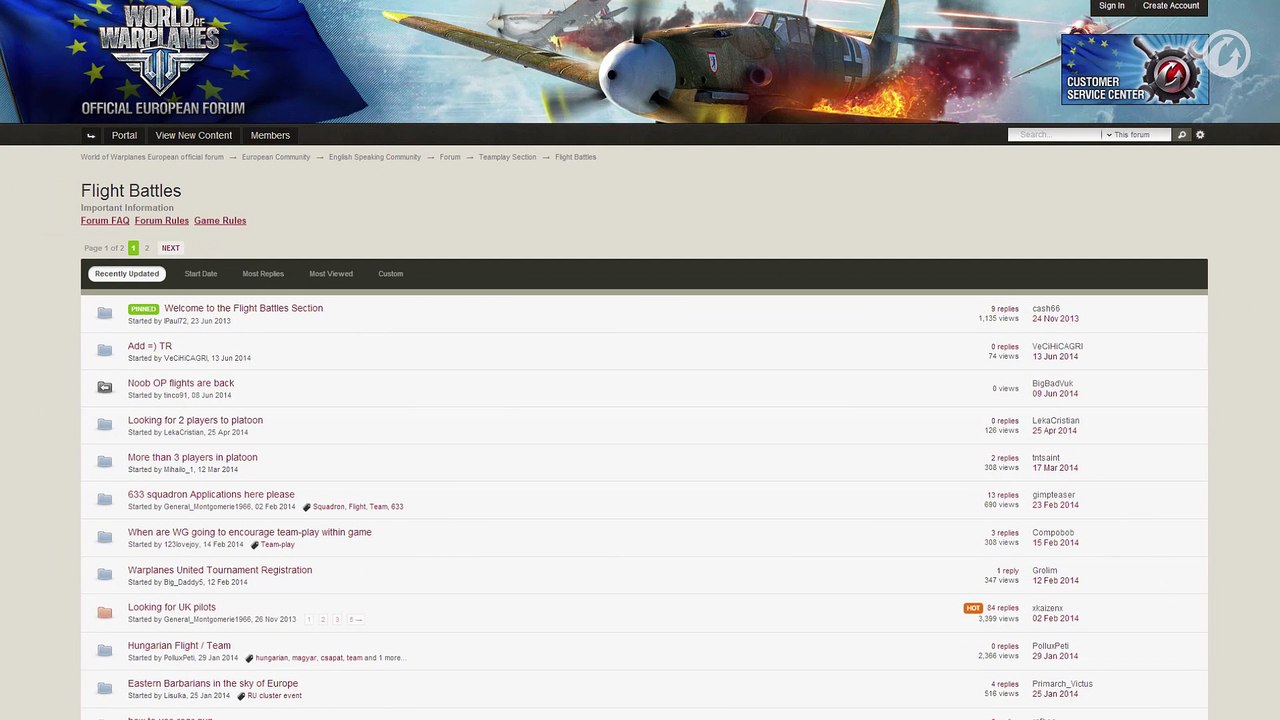Open the Game Rules link

click(220, 221)
